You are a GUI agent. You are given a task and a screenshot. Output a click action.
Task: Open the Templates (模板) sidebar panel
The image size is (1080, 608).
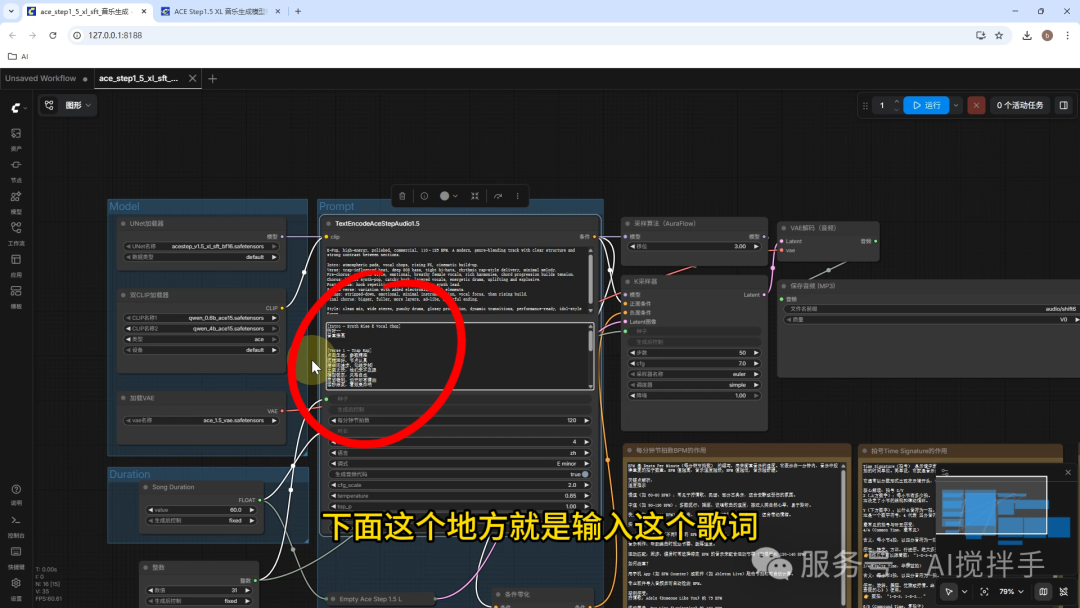[x=16, y=296]
